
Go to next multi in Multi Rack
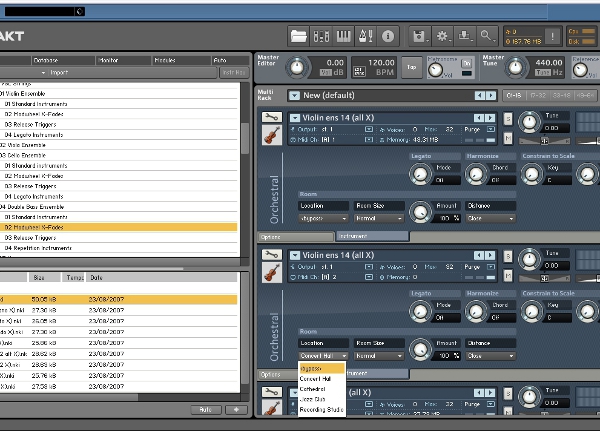(491, 95)
